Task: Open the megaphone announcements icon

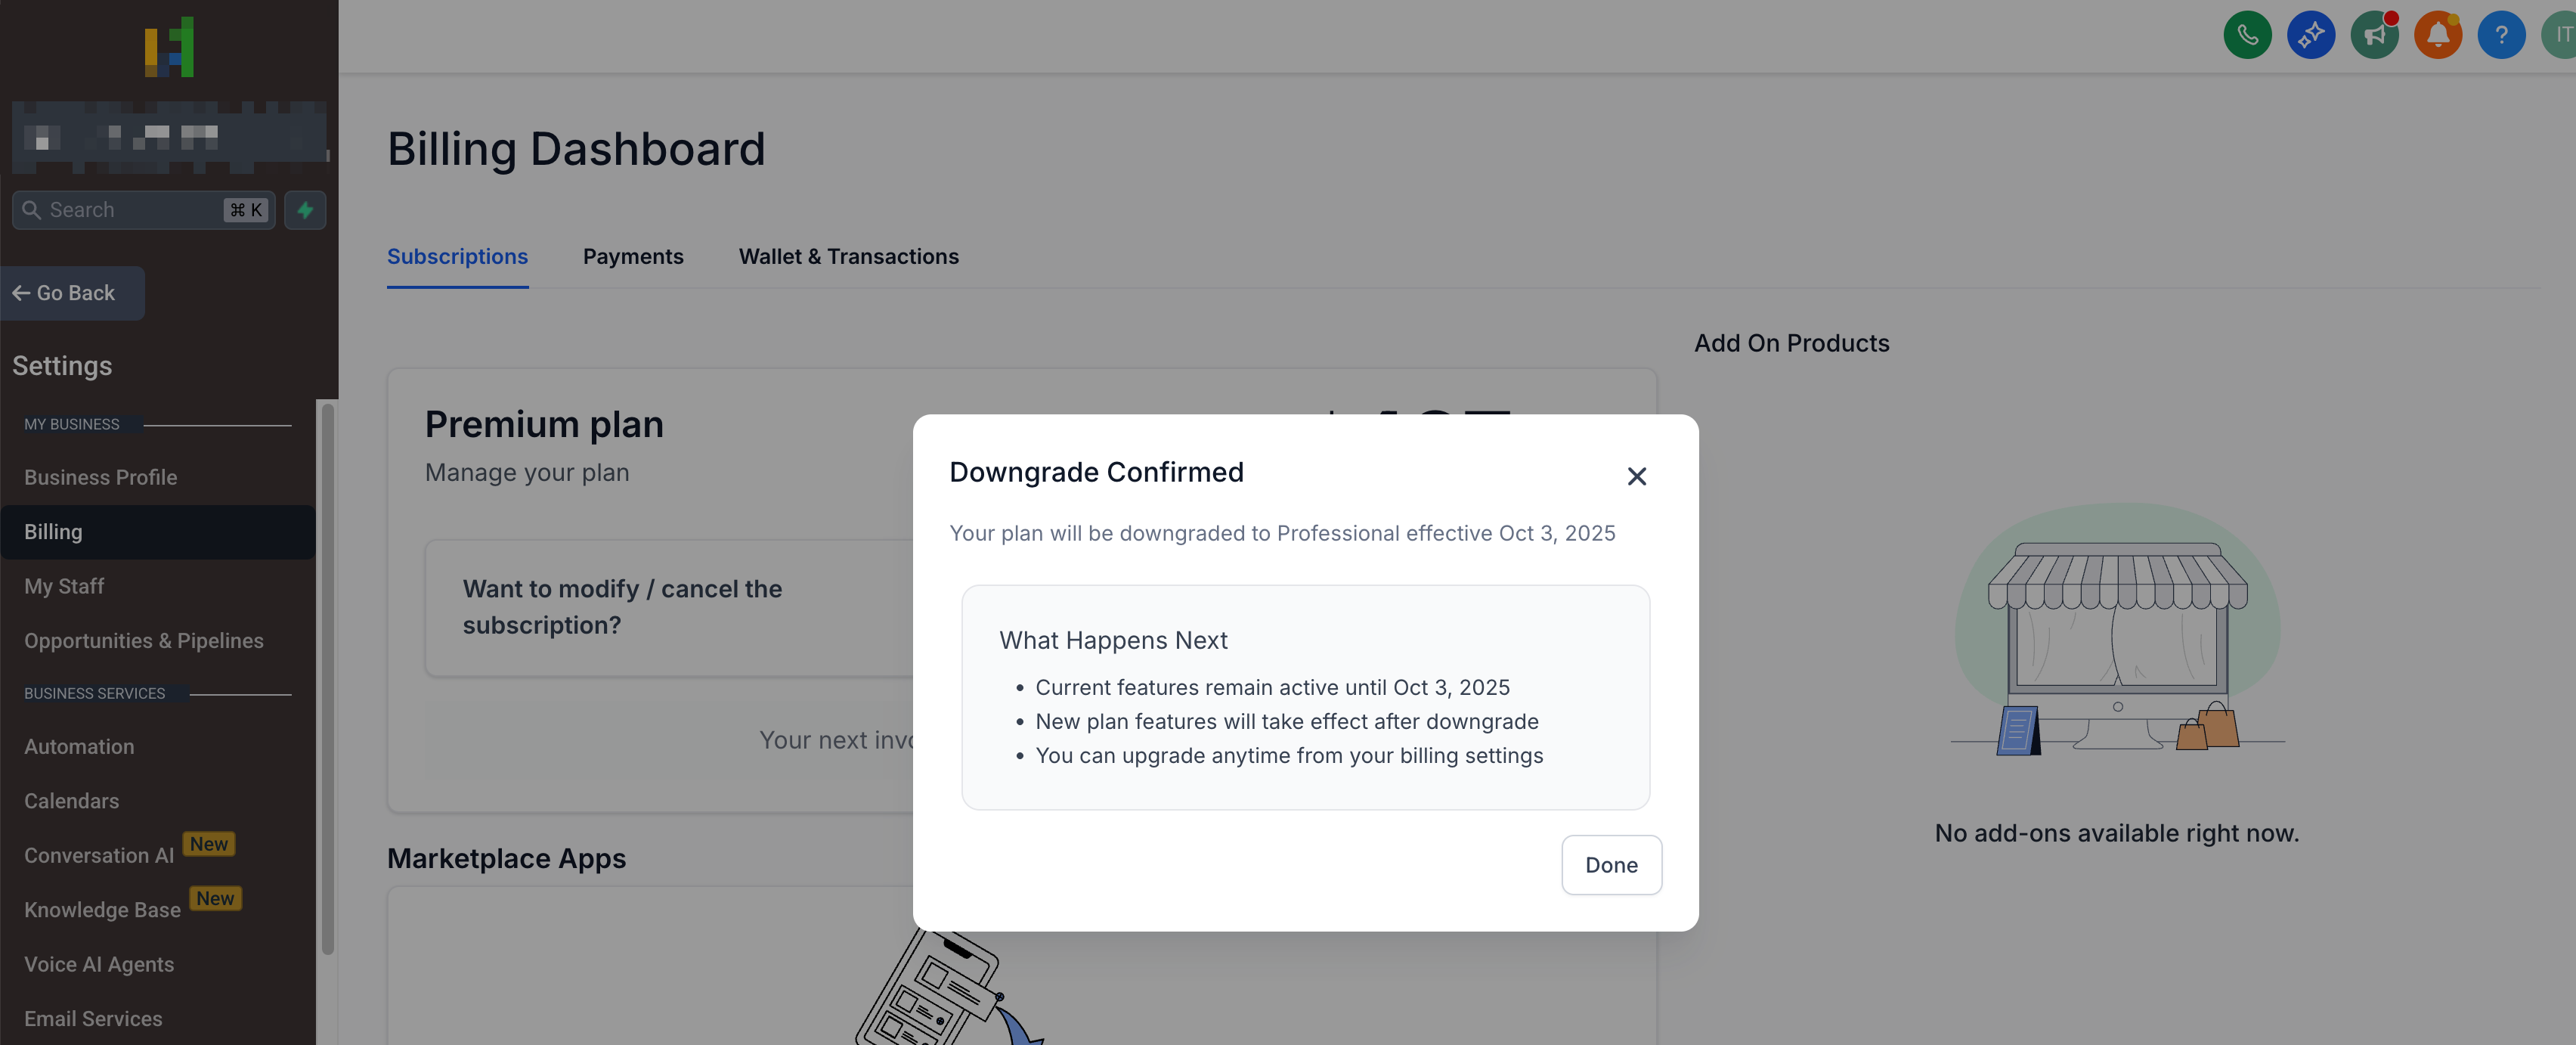Action: tap(2374, 36)
